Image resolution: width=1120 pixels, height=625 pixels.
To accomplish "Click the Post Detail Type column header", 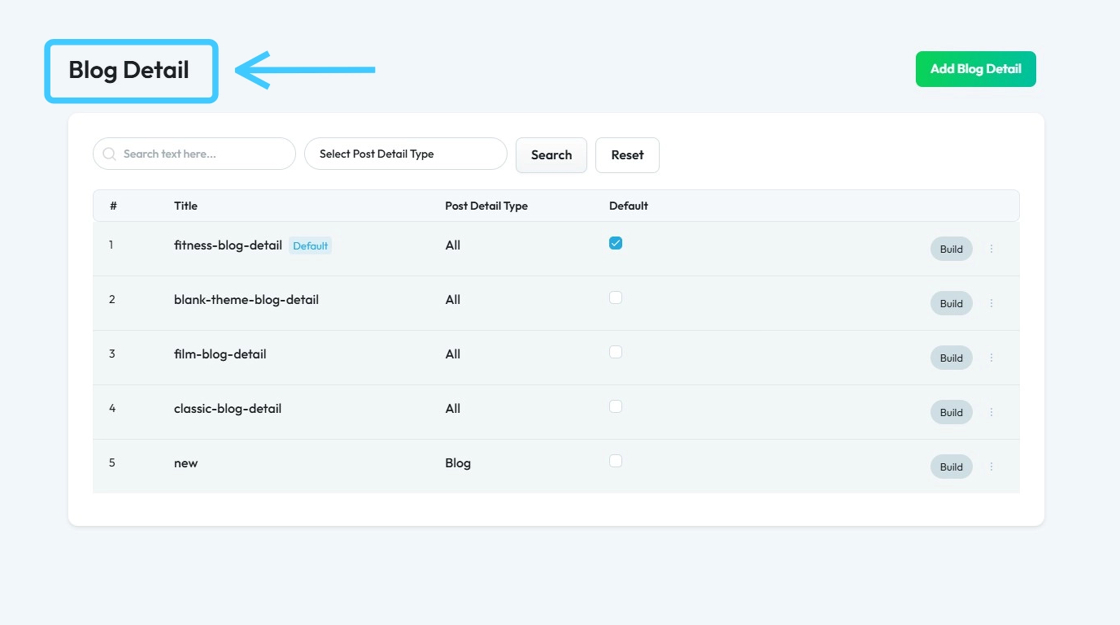I will (x=486, y=206).
